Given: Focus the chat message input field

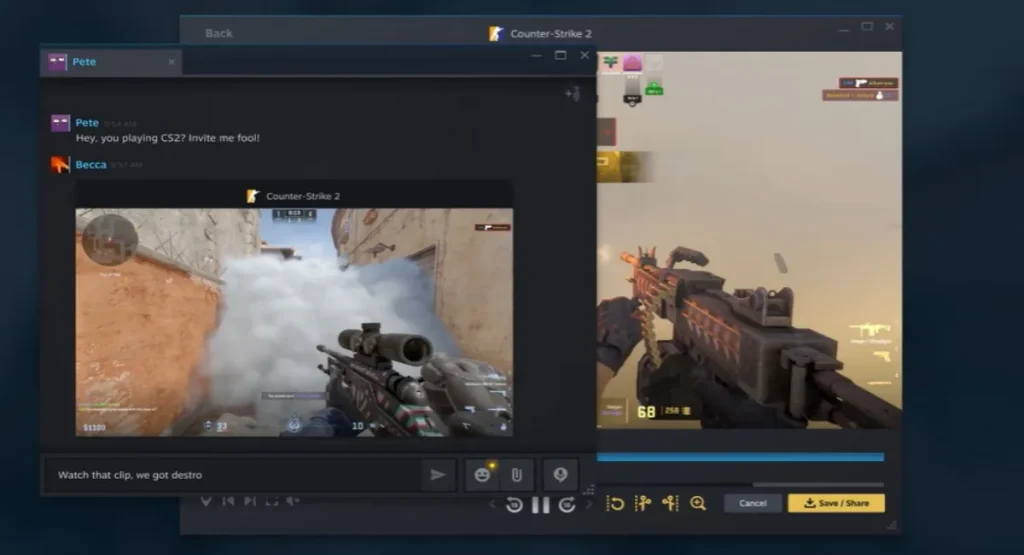Looking at the screenshot, I should (235, 475).
